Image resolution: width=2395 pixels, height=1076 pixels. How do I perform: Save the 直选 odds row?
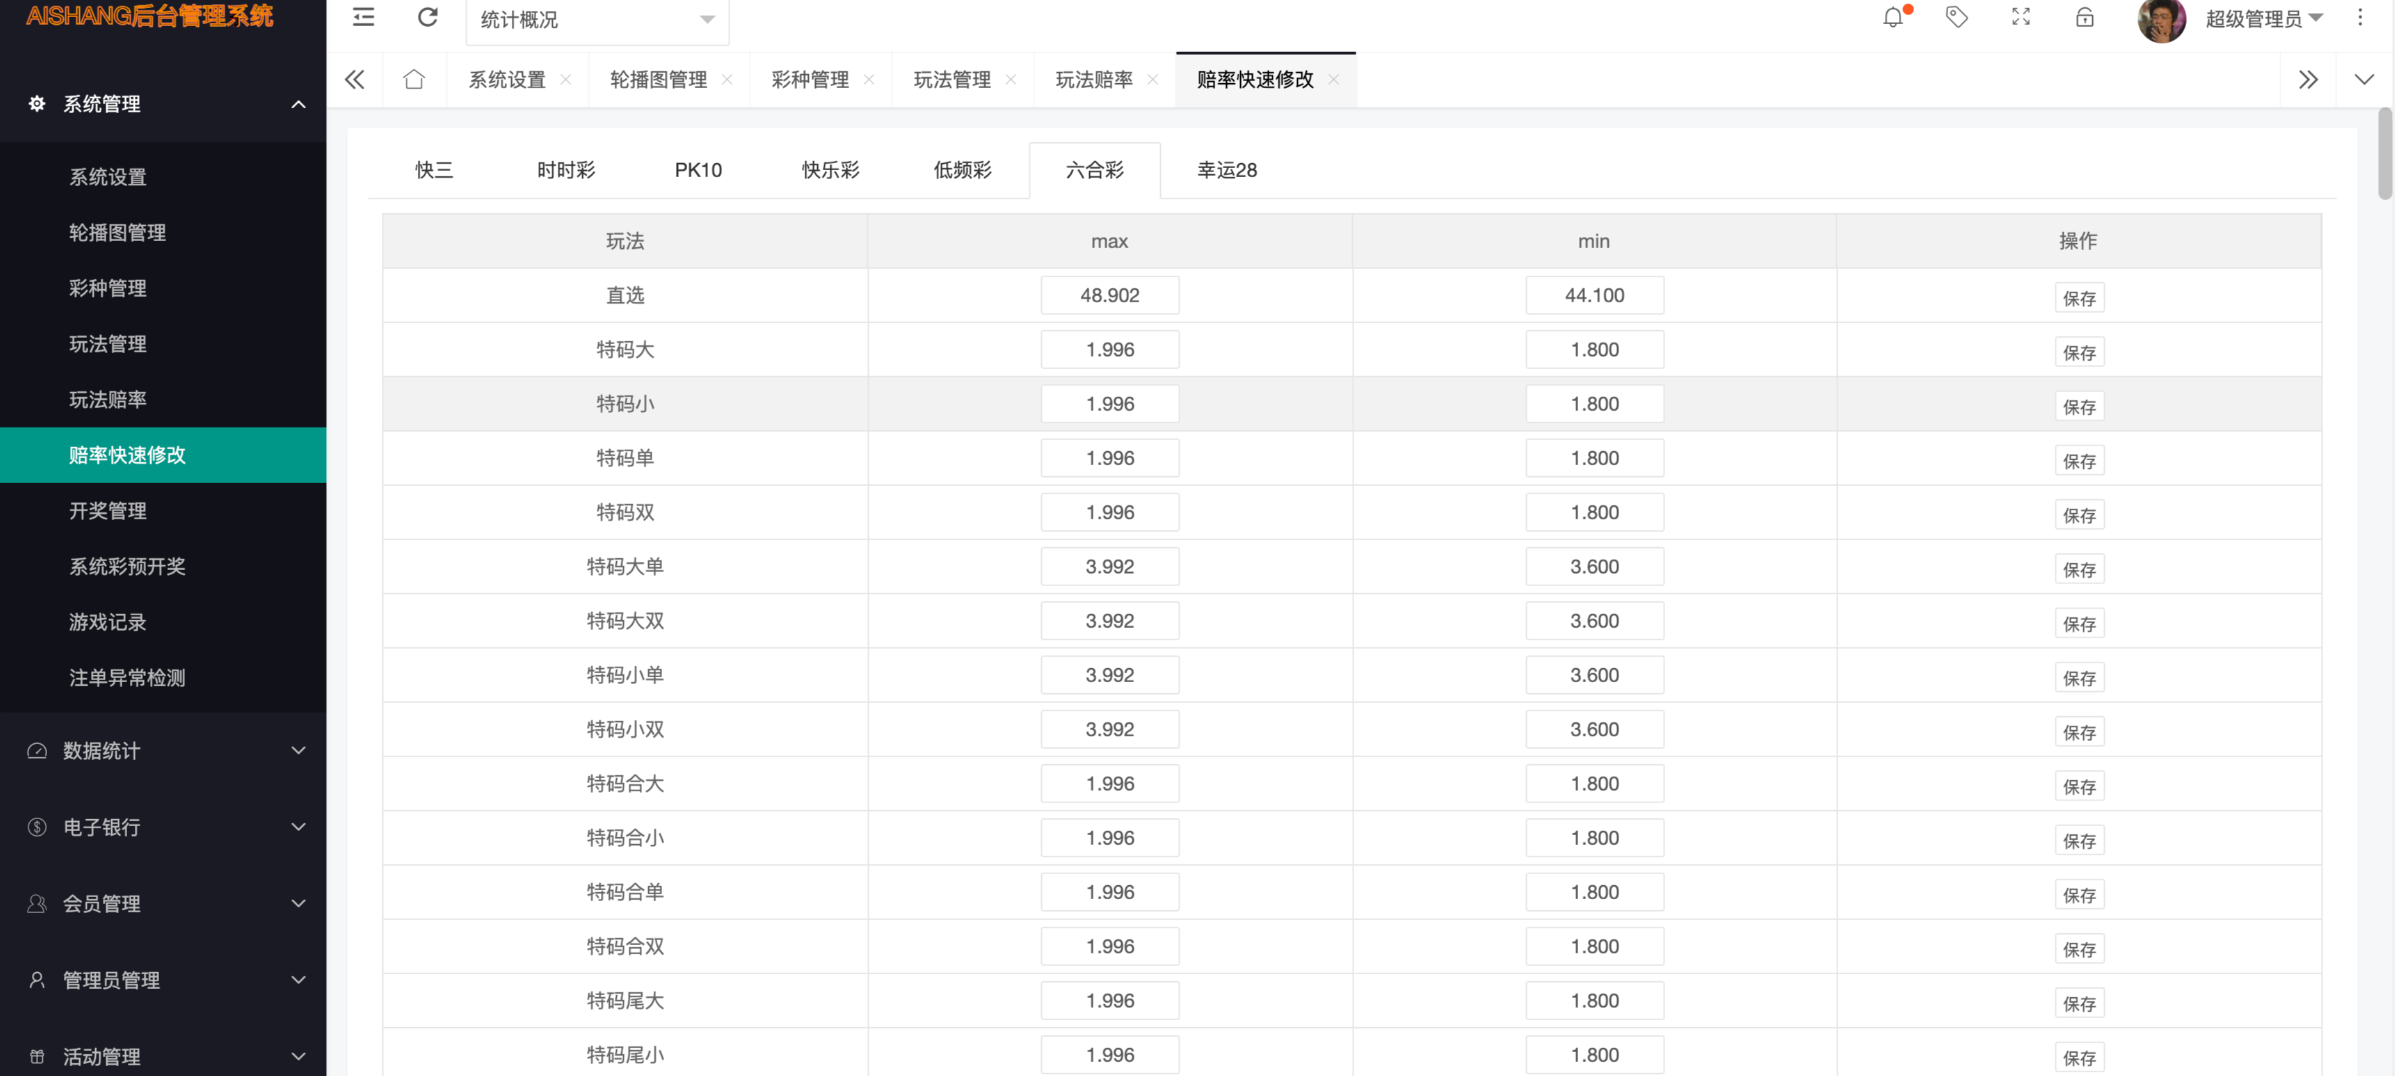click(x=2078, y=298)
